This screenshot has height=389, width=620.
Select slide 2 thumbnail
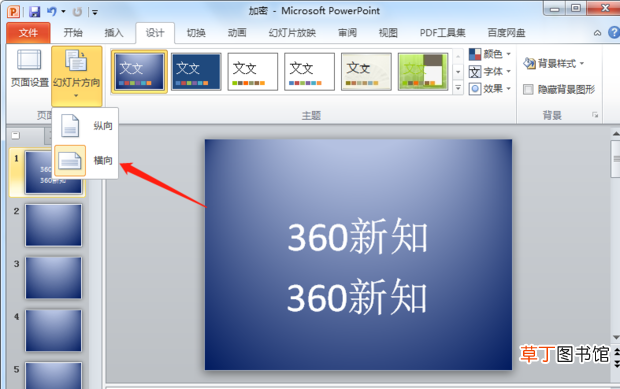click(x=53, y=225)
